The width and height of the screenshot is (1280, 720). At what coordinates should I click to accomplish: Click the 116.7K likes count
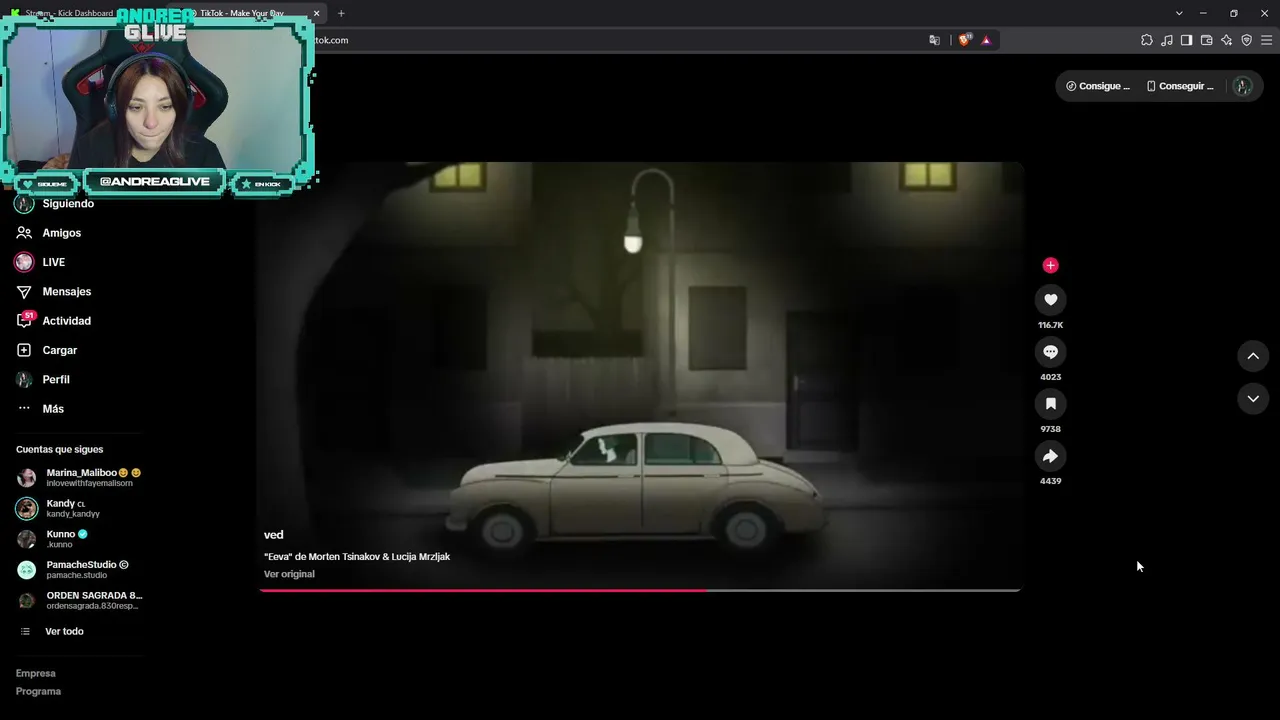(x=1050, y=326)
